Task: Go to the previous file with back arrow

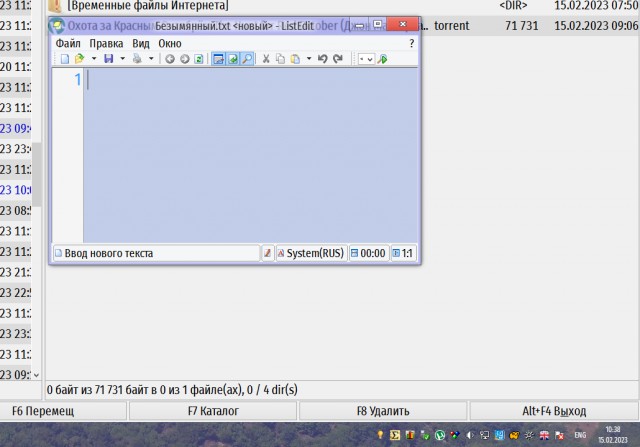Action: tap(170, 59)
